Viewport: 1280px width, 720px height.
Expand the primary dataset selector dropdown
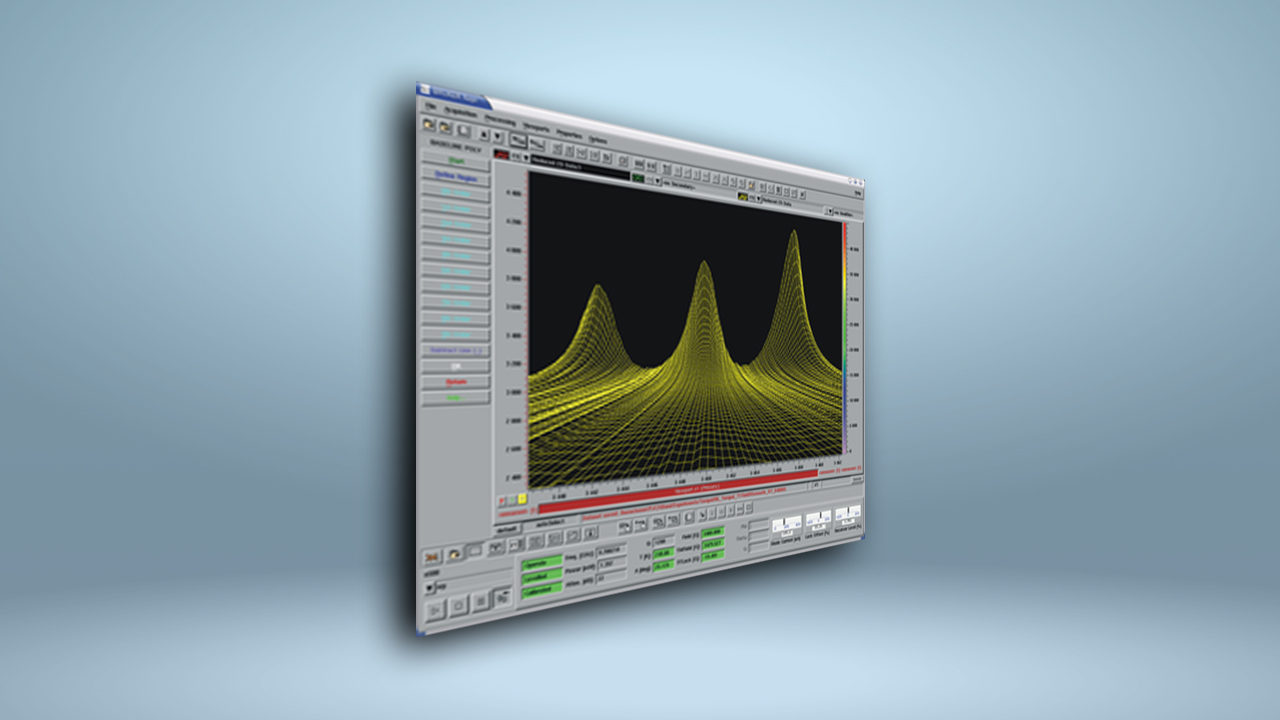526,158
